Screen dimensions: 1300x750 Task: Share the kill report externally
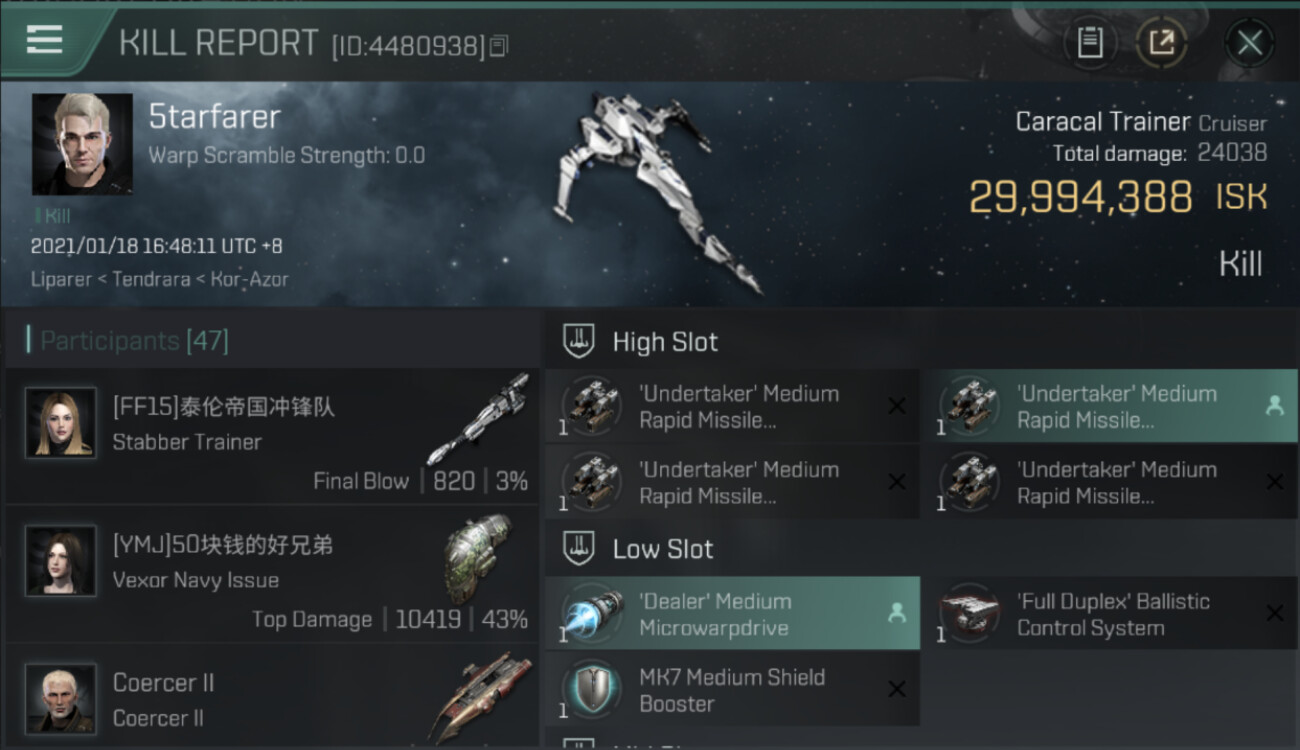[x=1160, y=43]
